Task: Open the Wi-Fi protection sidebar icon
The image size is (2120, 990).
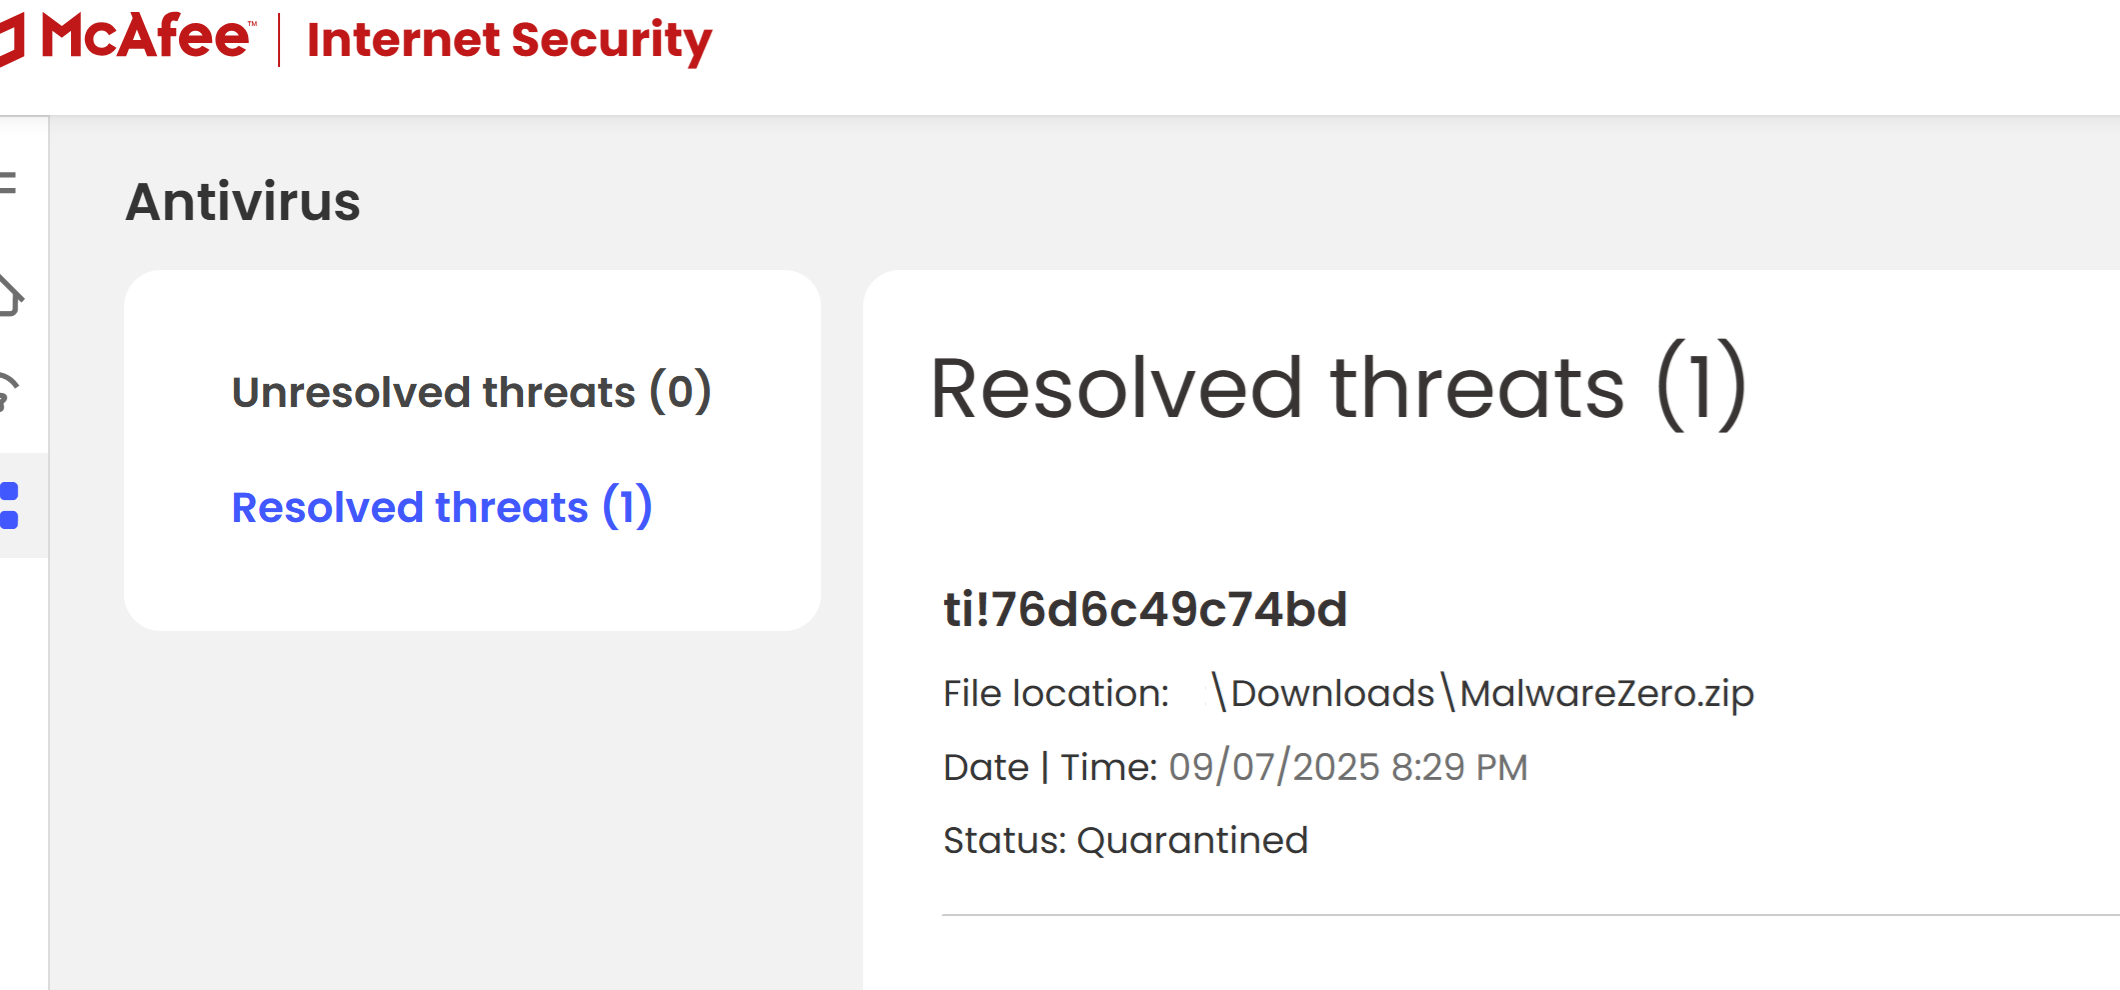Action: (x=9, y=390)
